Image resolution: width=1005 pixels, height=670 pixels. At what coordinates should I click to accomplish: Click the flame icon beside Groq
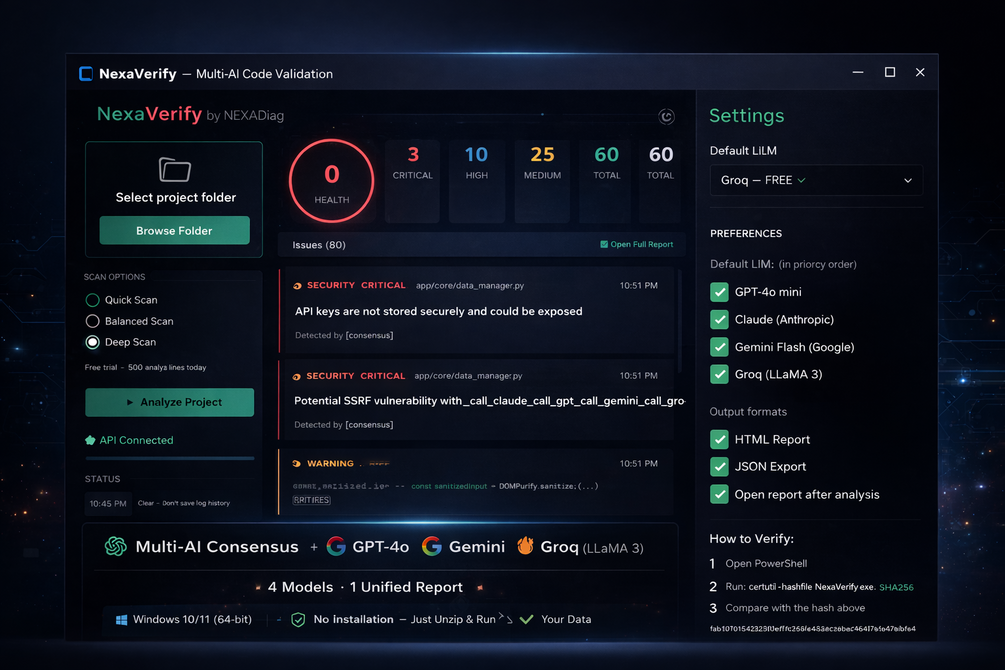(x=526, y=546)
